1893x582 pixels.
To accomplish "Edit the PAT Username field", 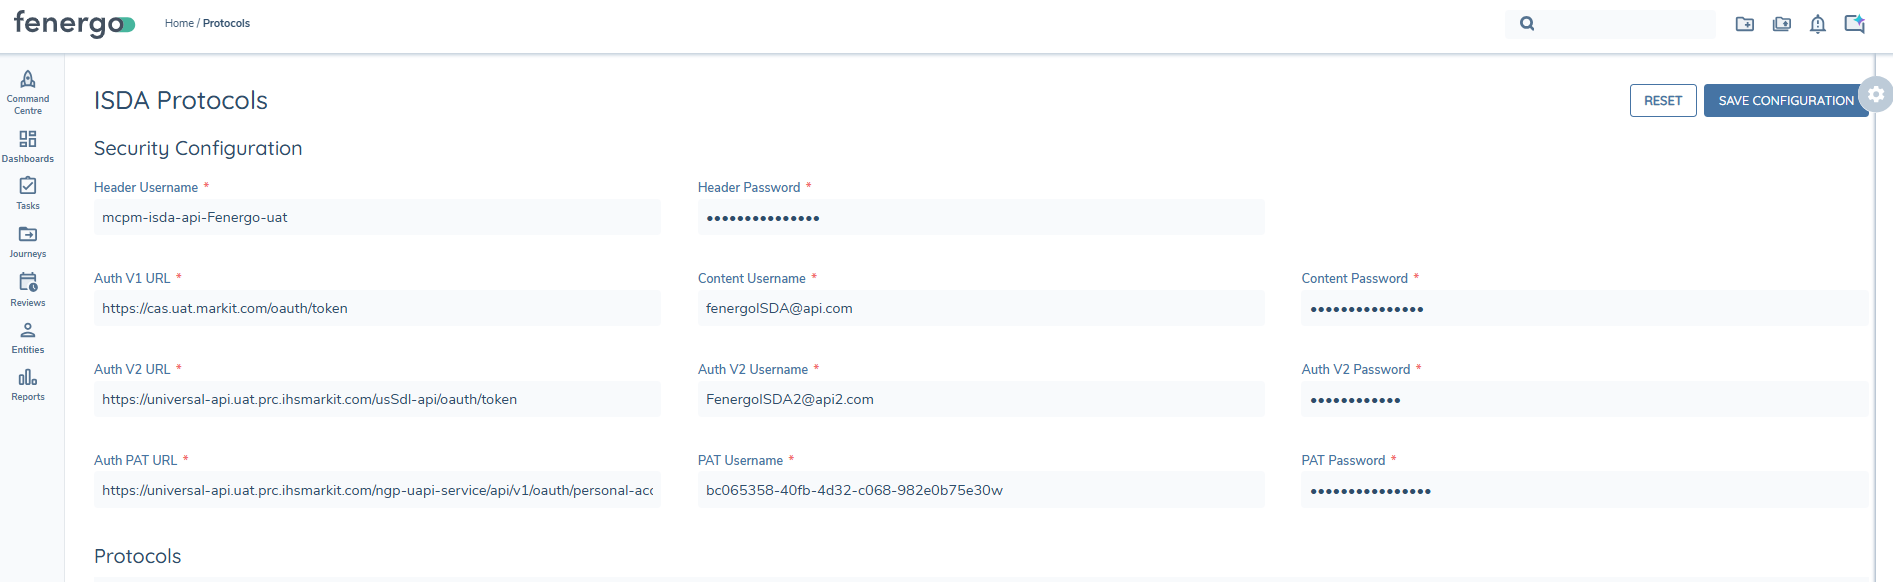I will (981, 490).
